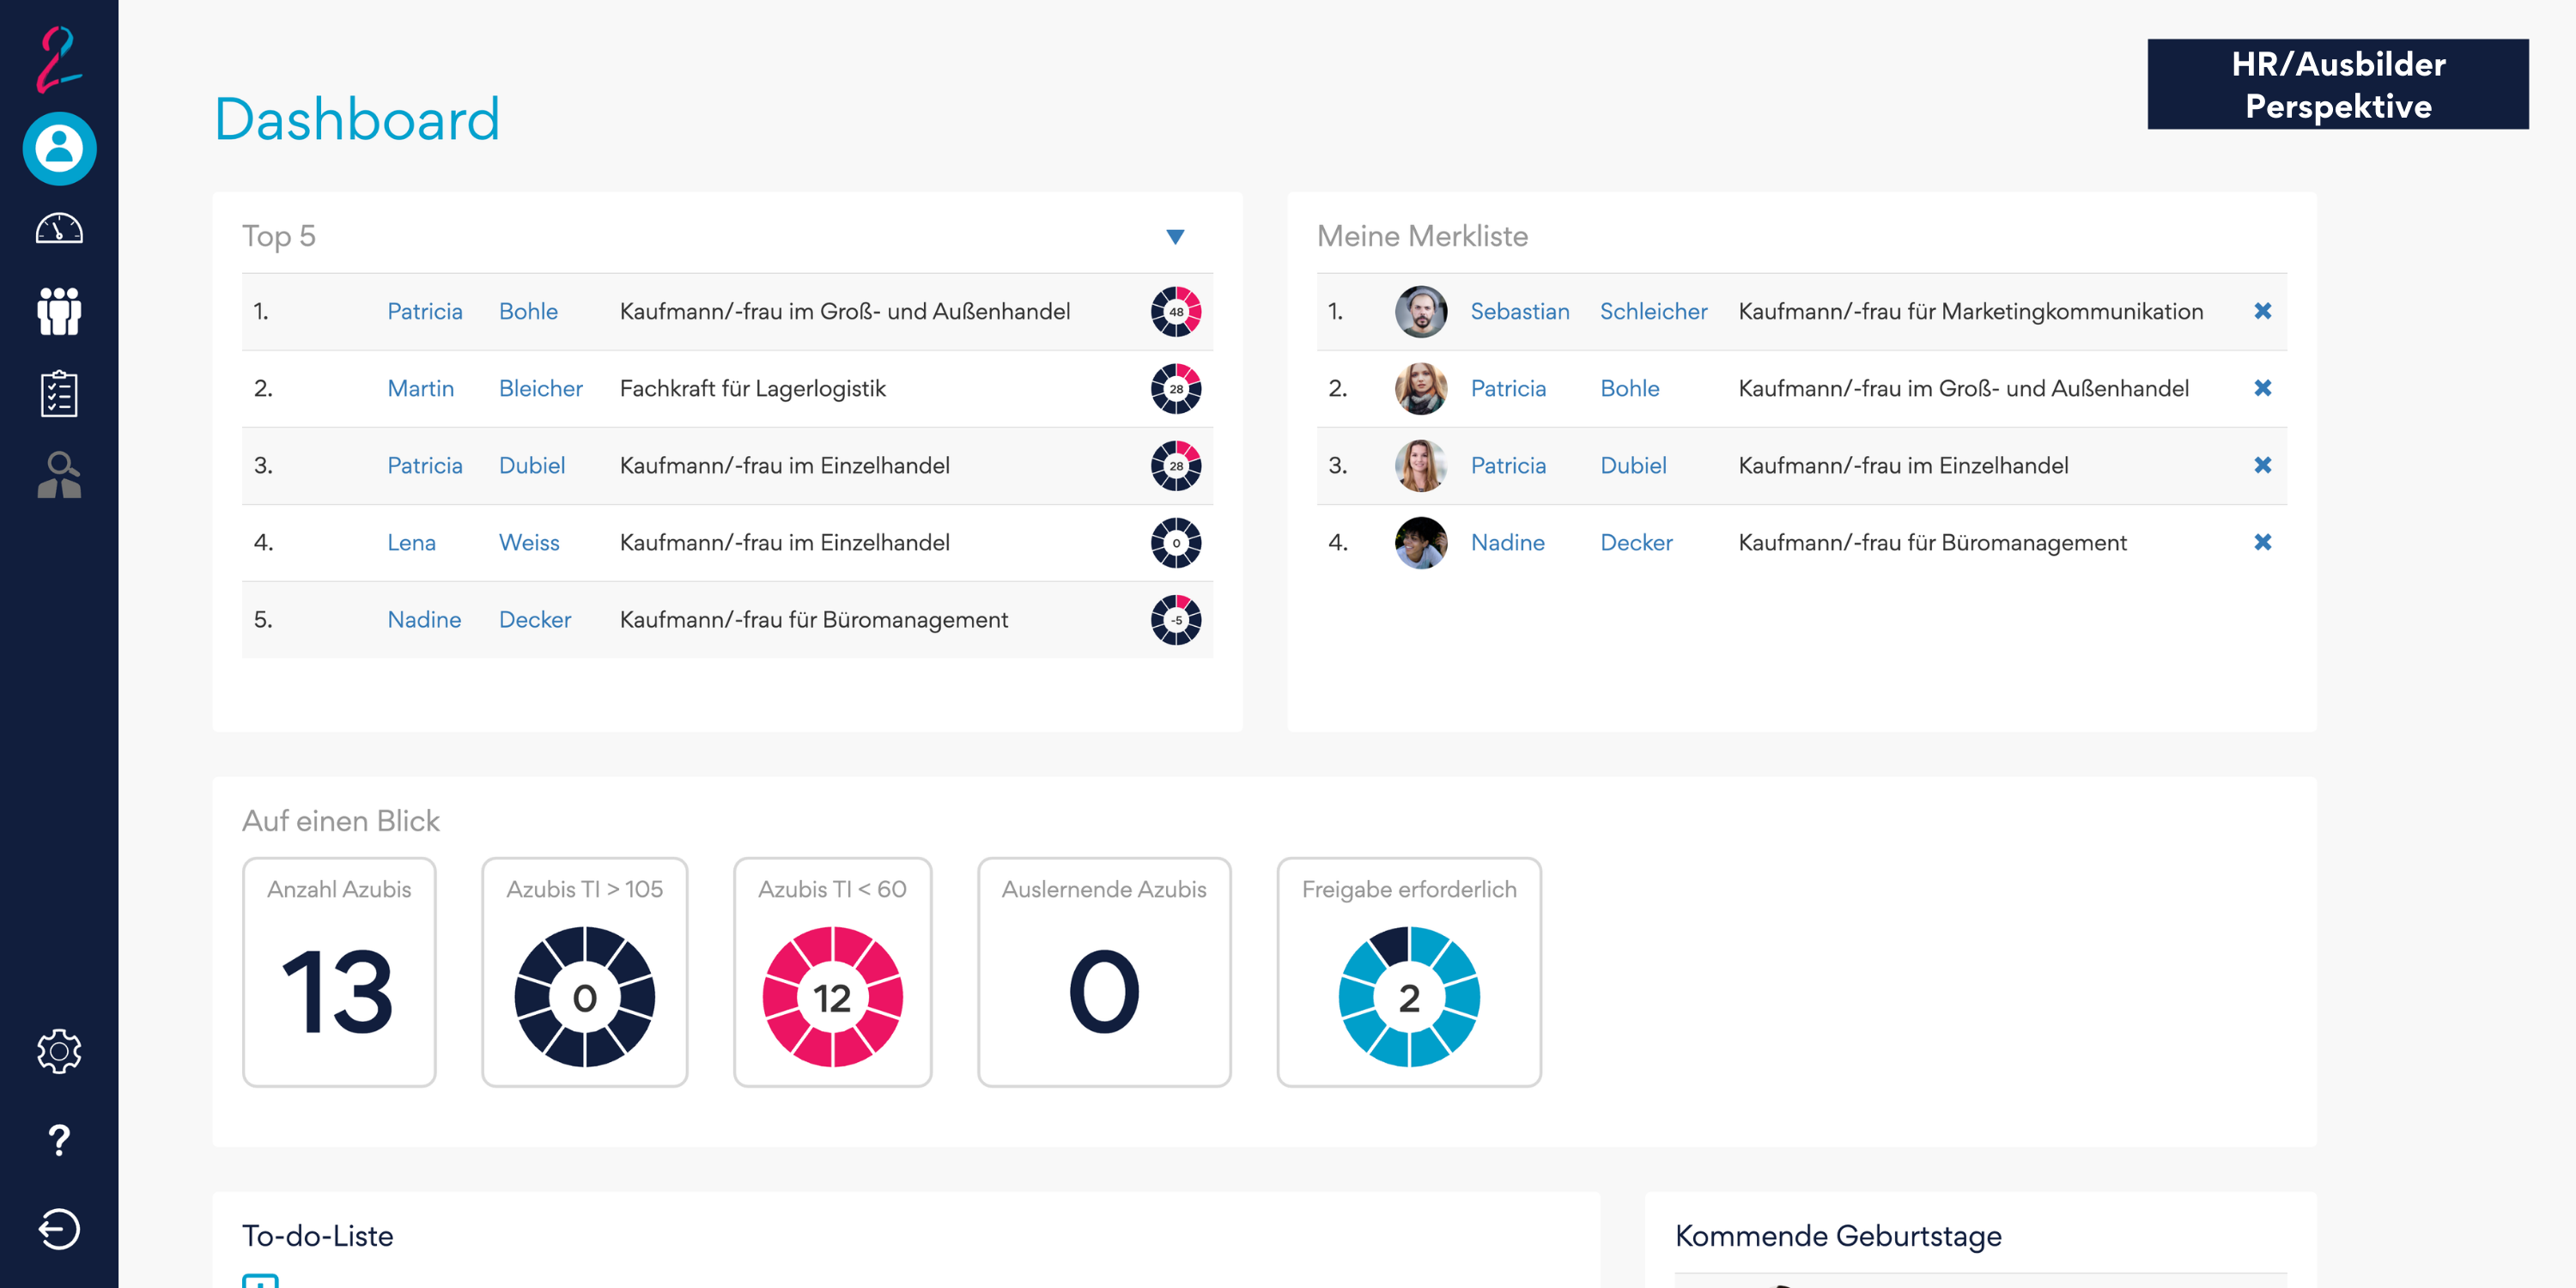Remove Nadine Decker from Meine Merkliste
Image resolution: width=2576 pixels, height=1288 pixels.
coord(2263,542)
